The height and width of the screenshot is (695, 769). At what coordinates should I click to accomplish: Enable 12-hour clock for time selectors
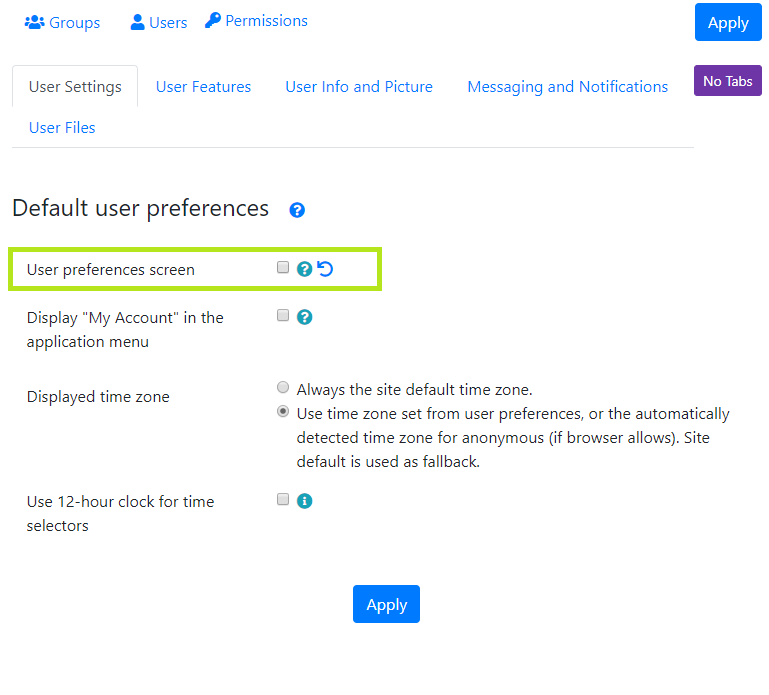283,499
